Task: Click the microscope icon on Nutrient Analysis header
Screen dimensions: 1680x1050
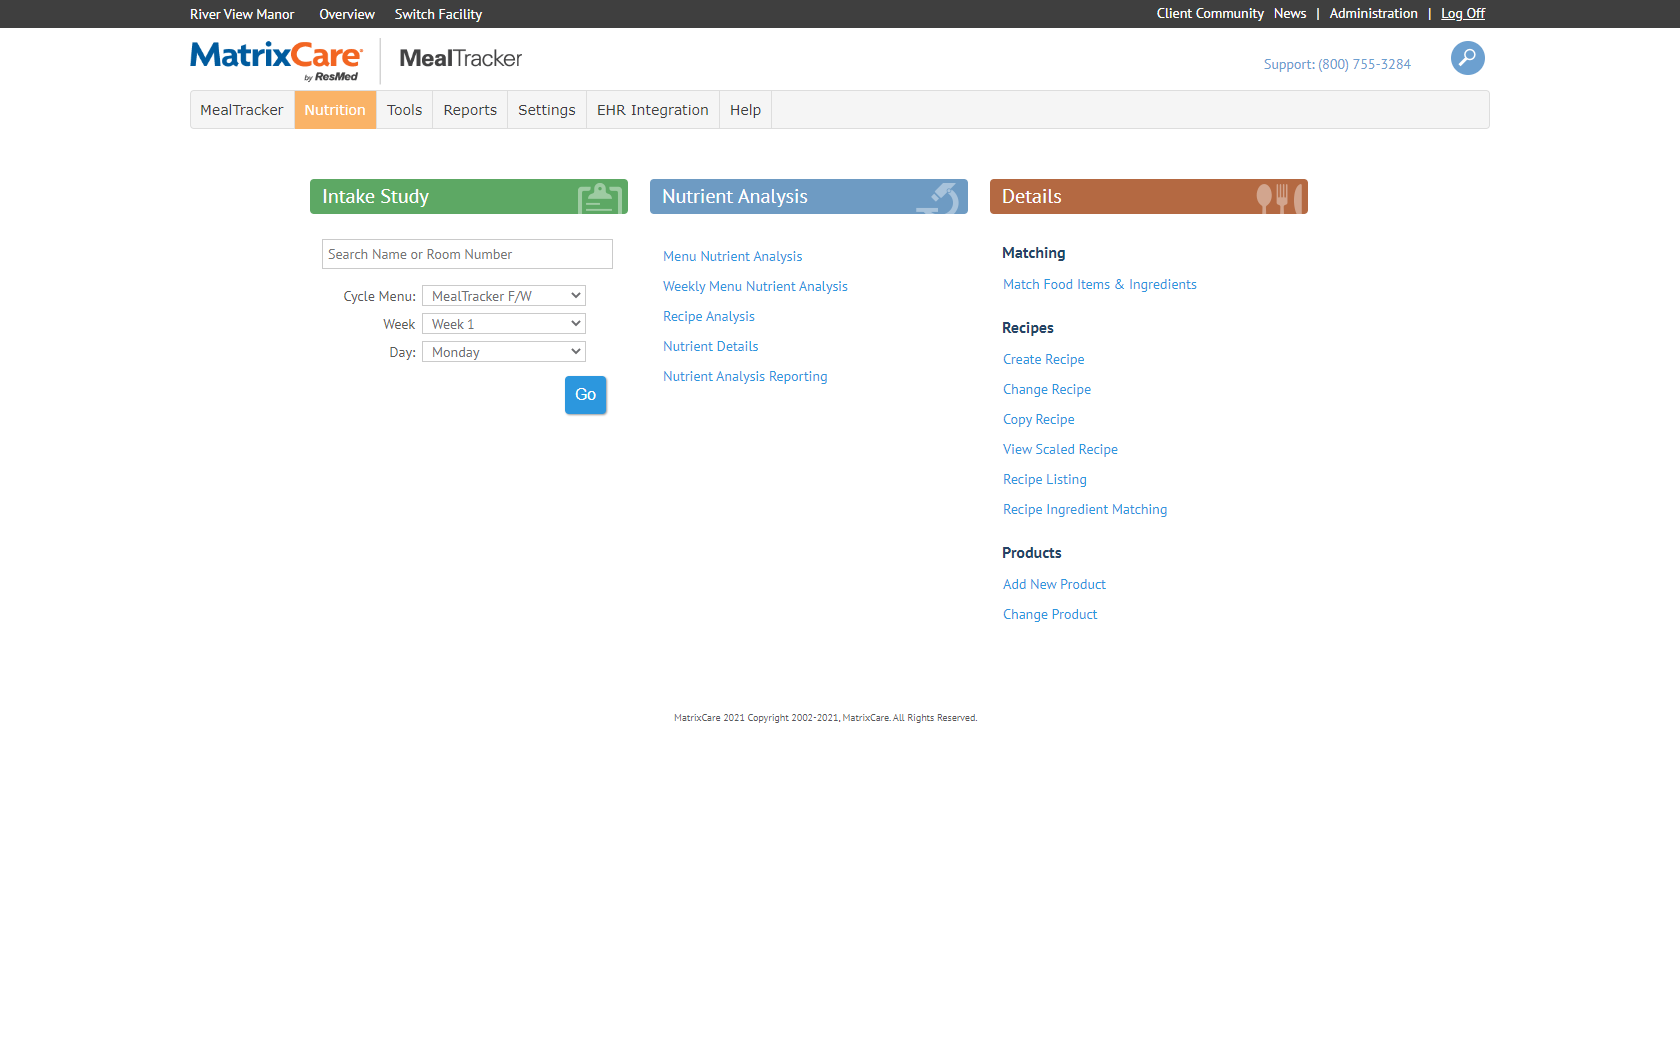Action: point(941,197)
